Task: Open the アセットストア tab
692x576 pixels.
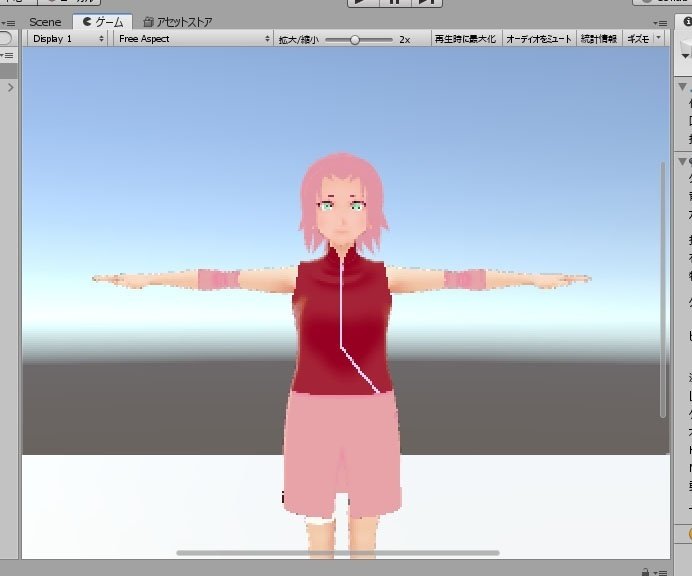Action: tap(177, 22)
